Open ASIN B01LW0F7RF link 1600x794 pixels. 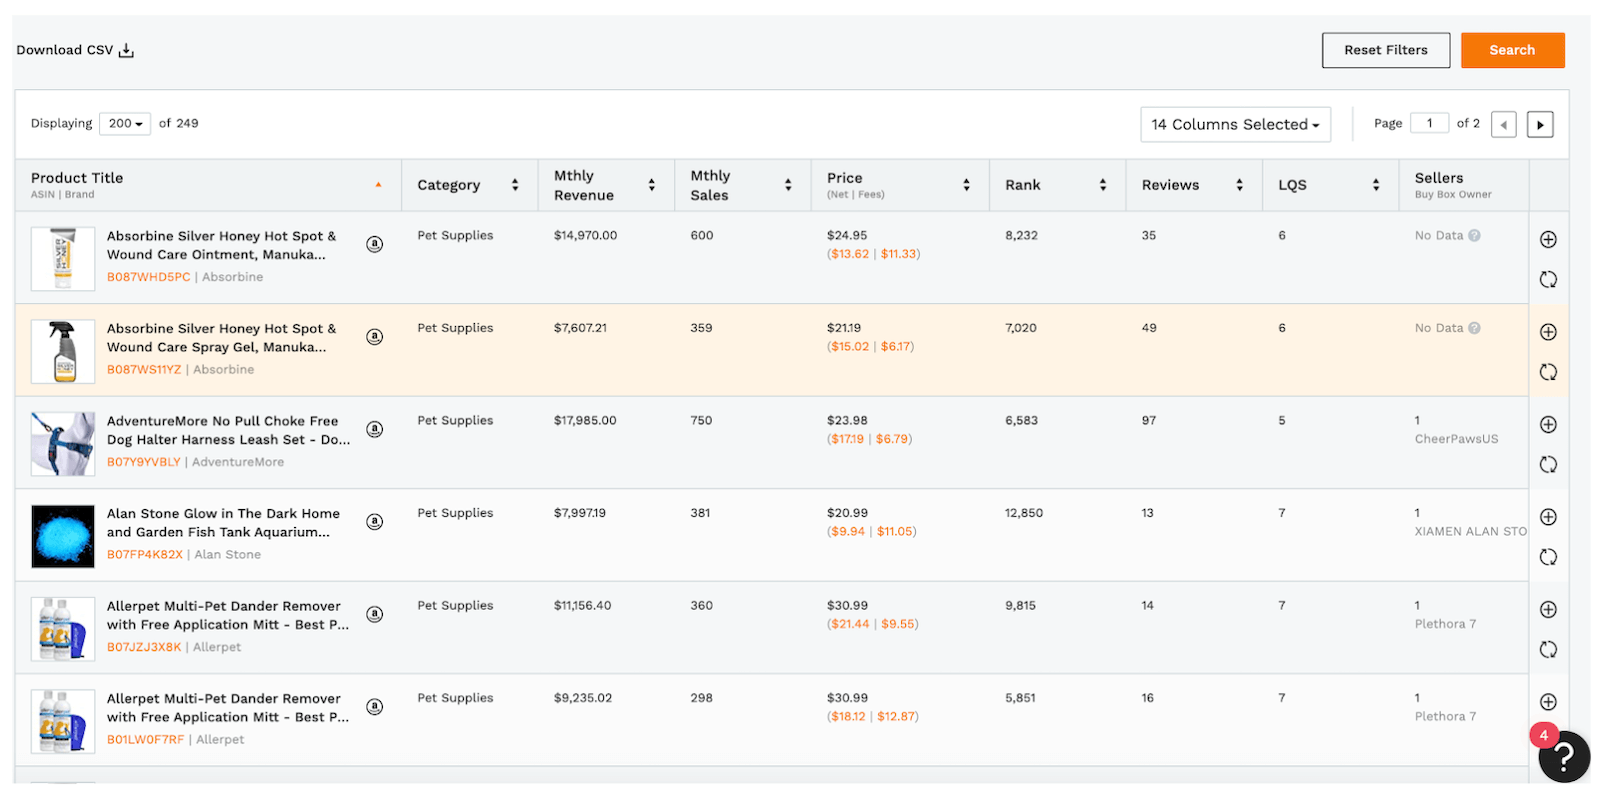point(146,740)
